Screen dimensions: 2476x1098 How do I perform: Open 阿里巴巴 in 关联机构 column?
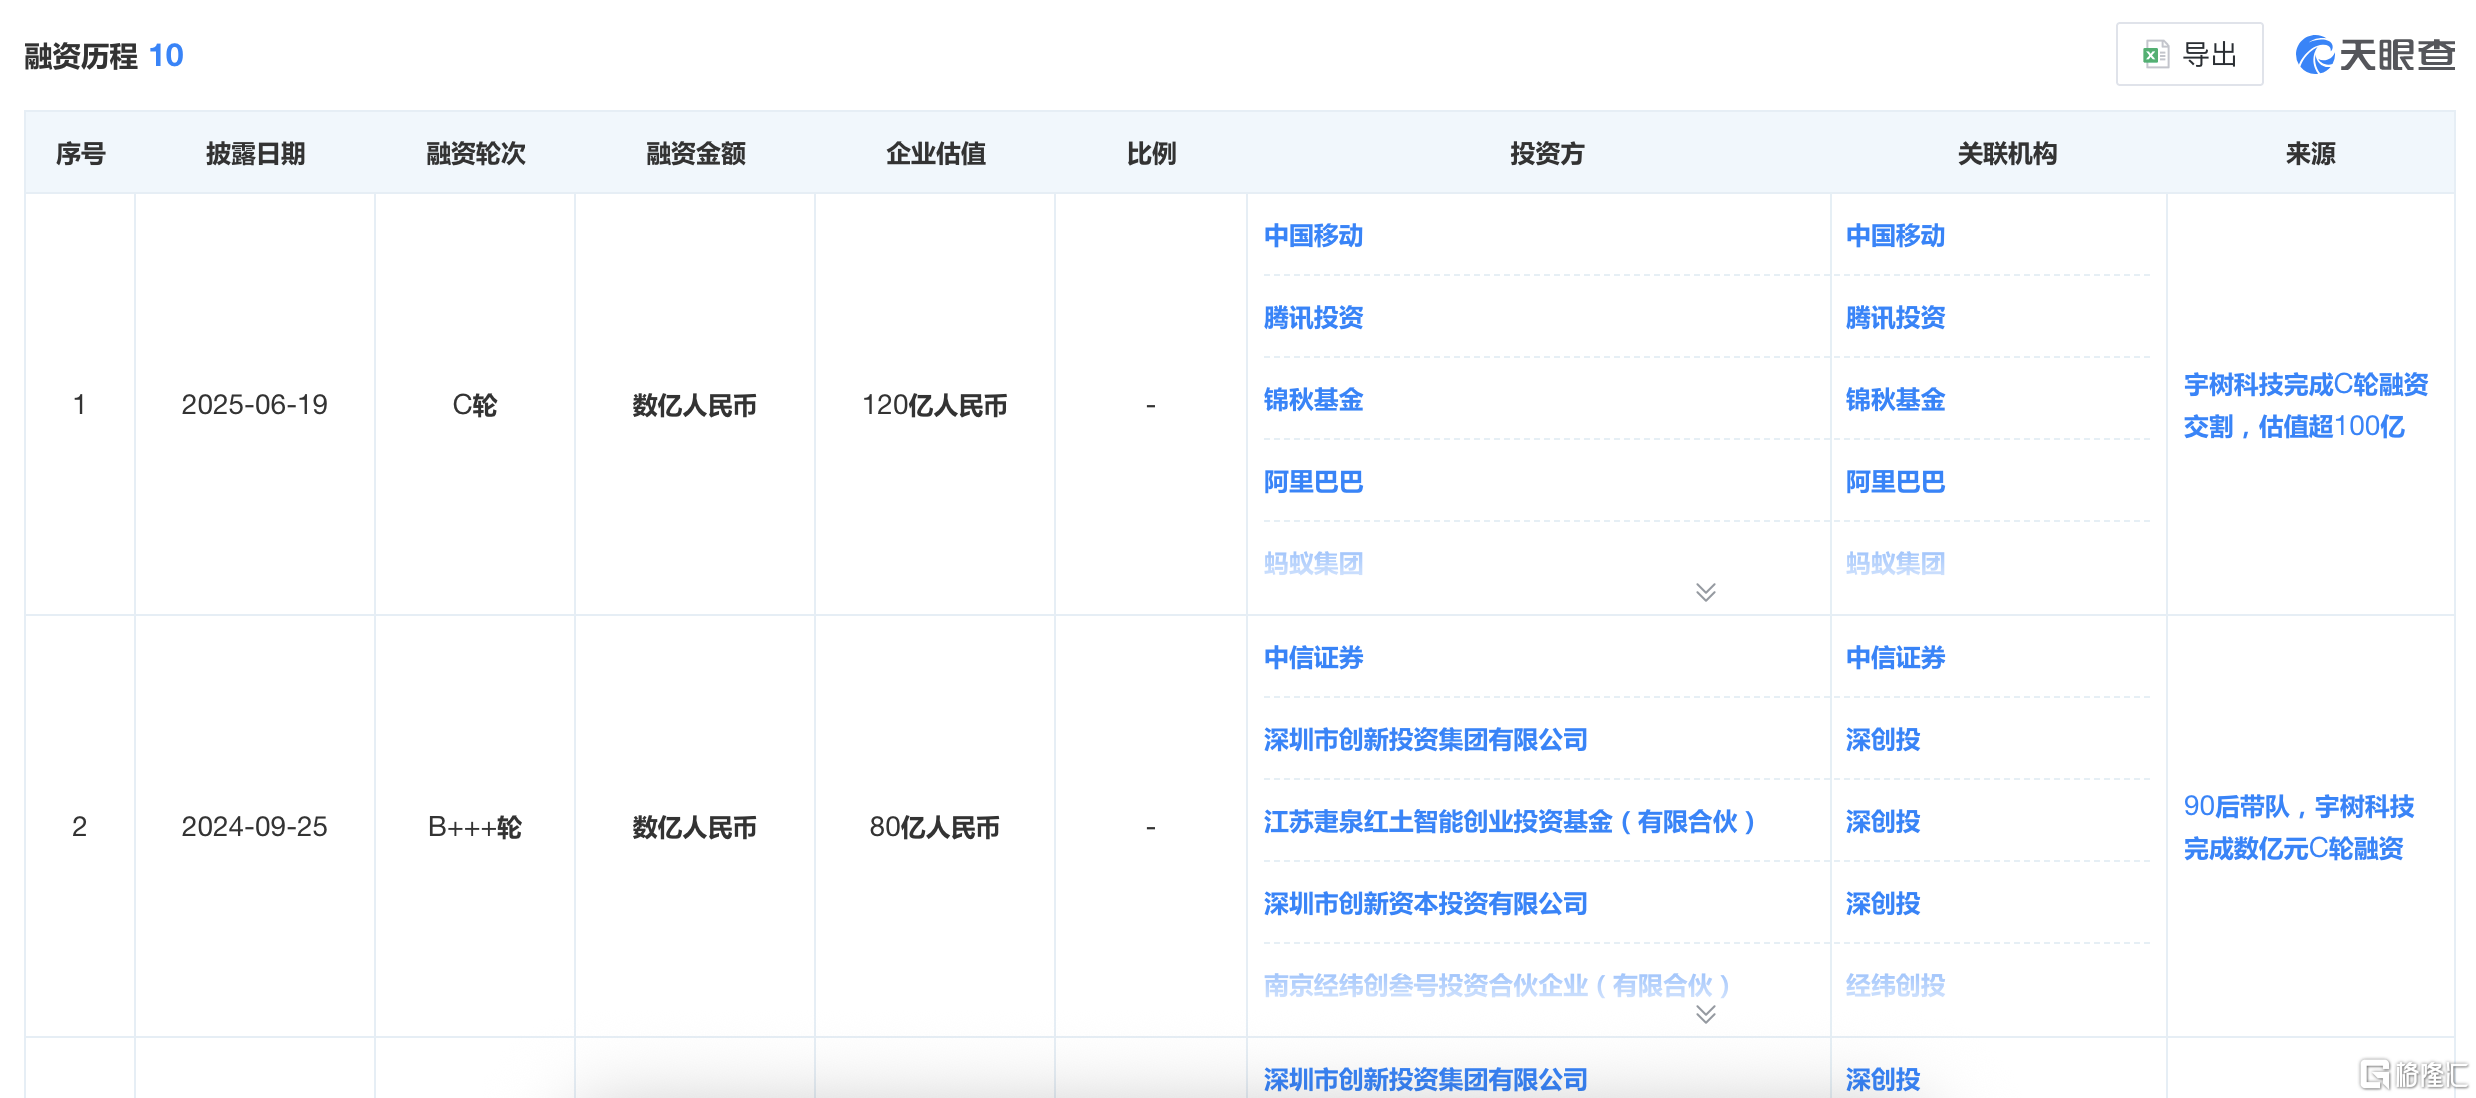click(x=1895, y=482)
